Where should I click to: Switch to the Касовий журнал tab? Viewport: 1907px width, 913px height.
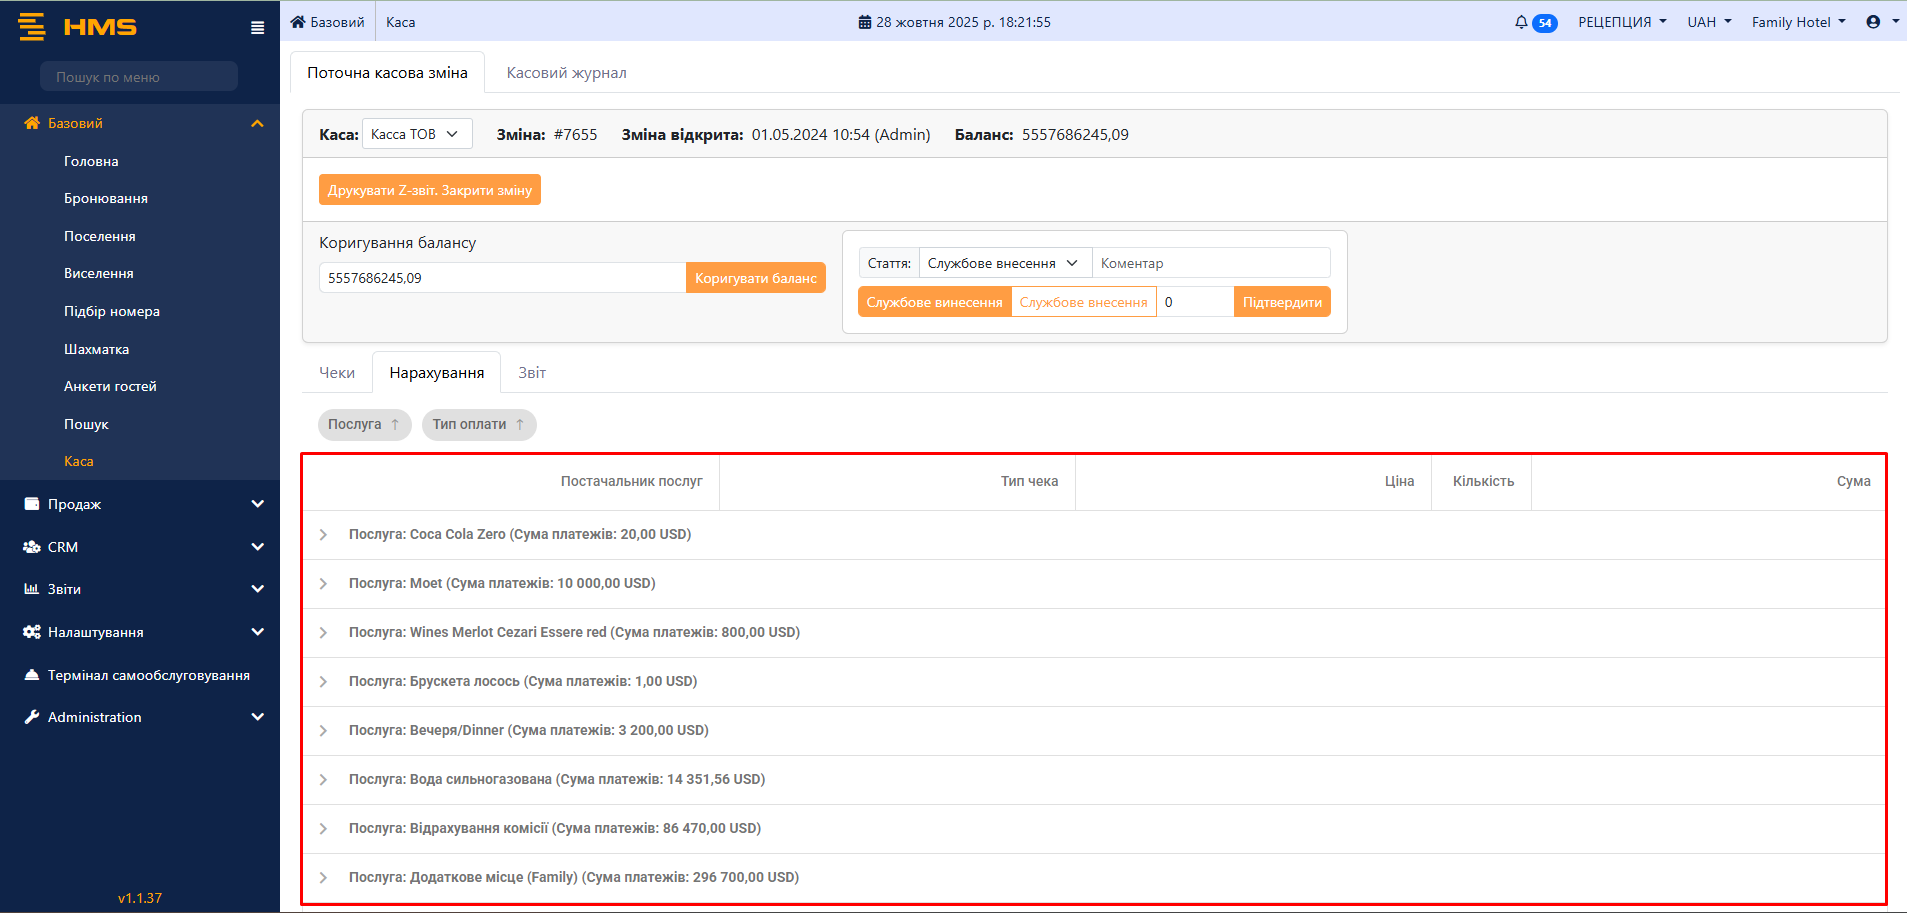click(566, 73)
